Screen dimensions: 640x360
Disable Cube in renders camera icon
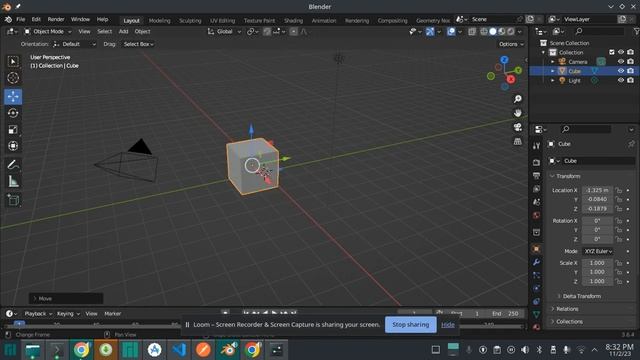(631, 71)
